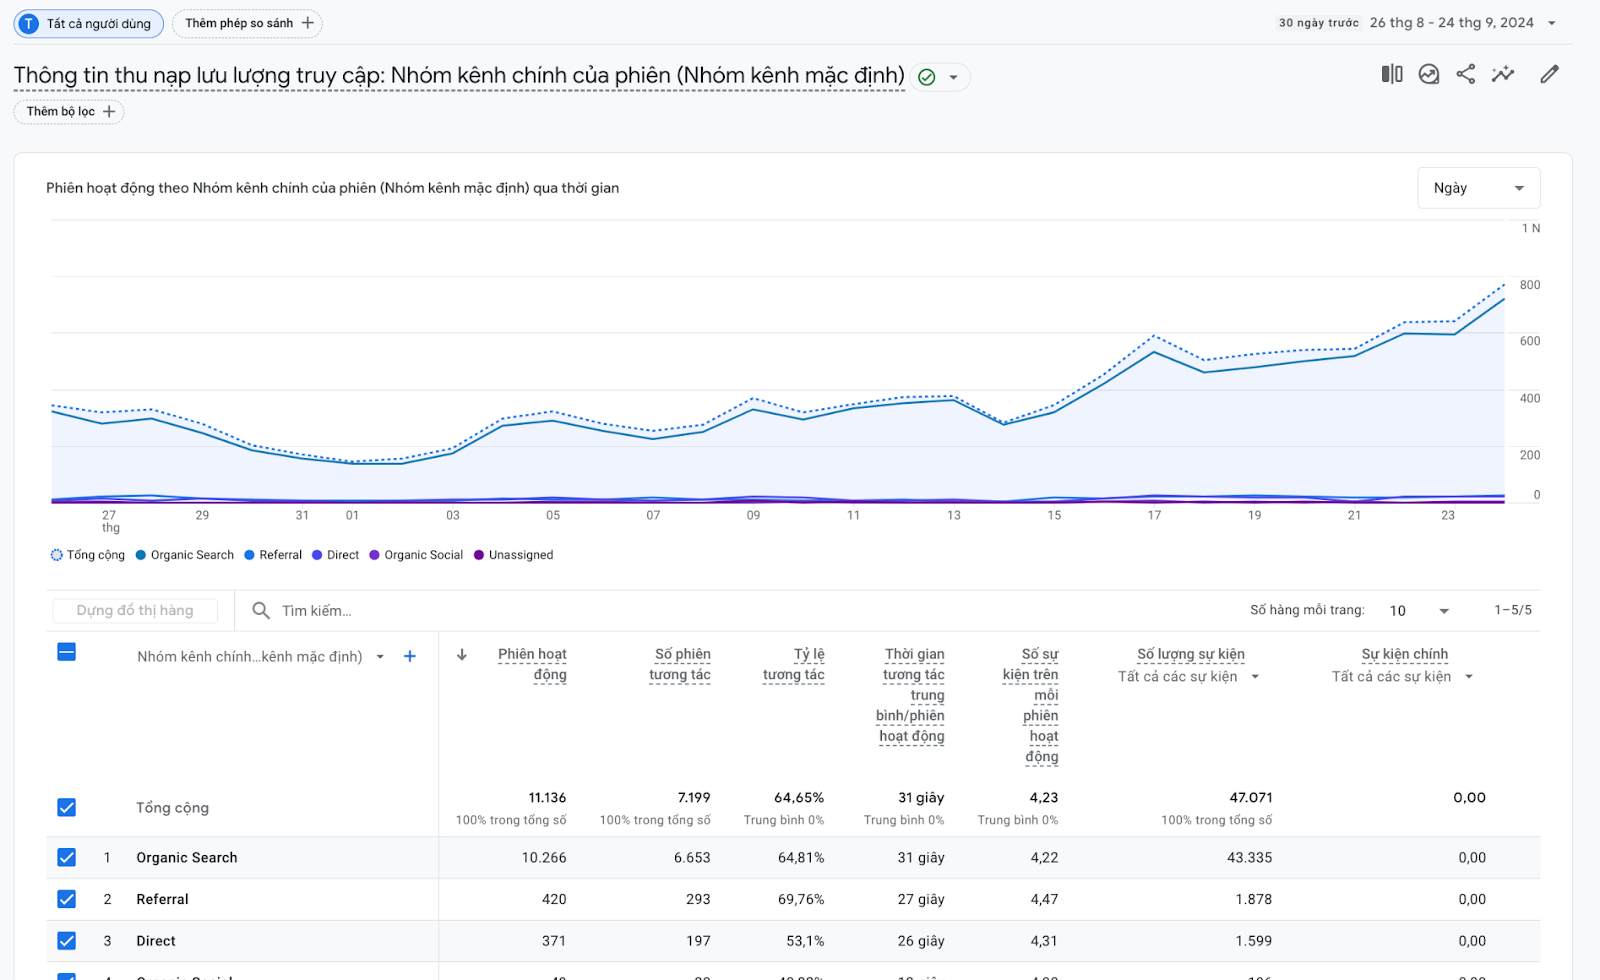
Task: Click the 43.335 event count value
Action: [x=1249, y=857]
